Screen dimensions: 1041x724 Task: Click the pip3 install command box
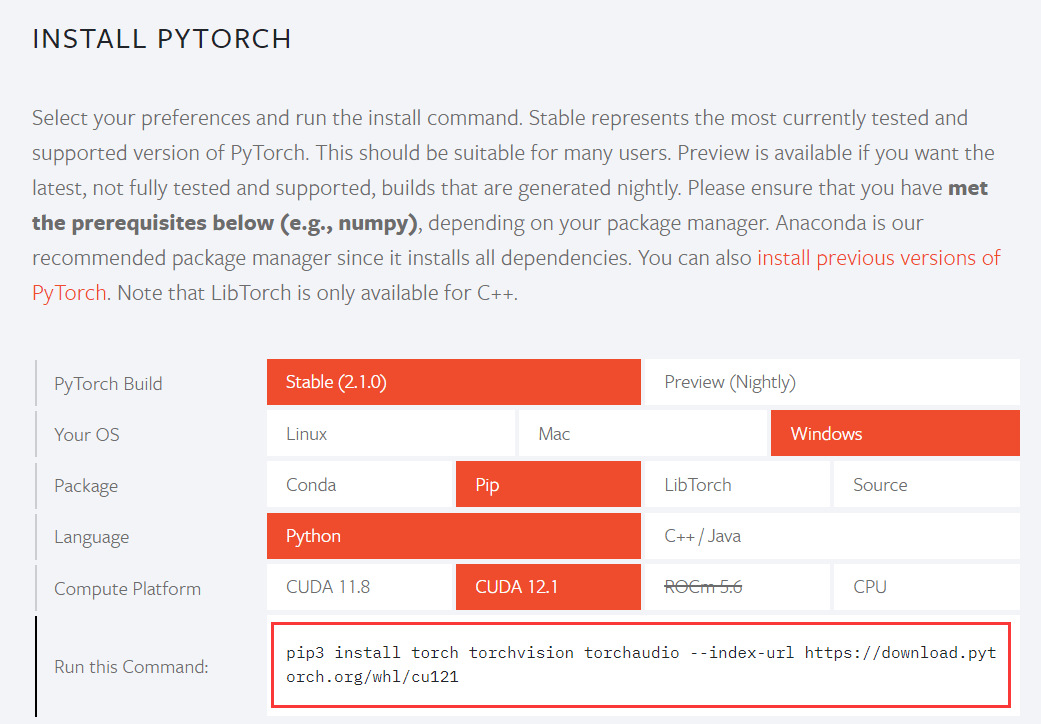[x=641, y=665]
